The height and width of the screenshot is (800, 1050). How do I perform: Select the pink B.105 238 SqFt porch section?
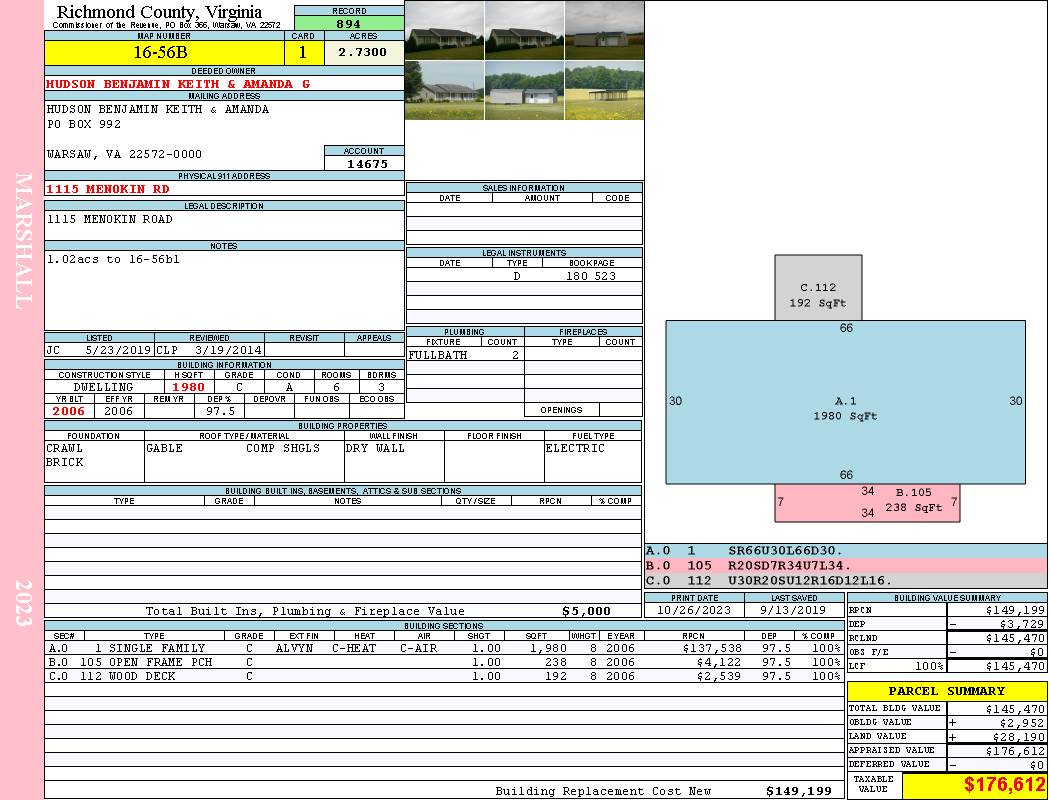[x=867, y=502]
